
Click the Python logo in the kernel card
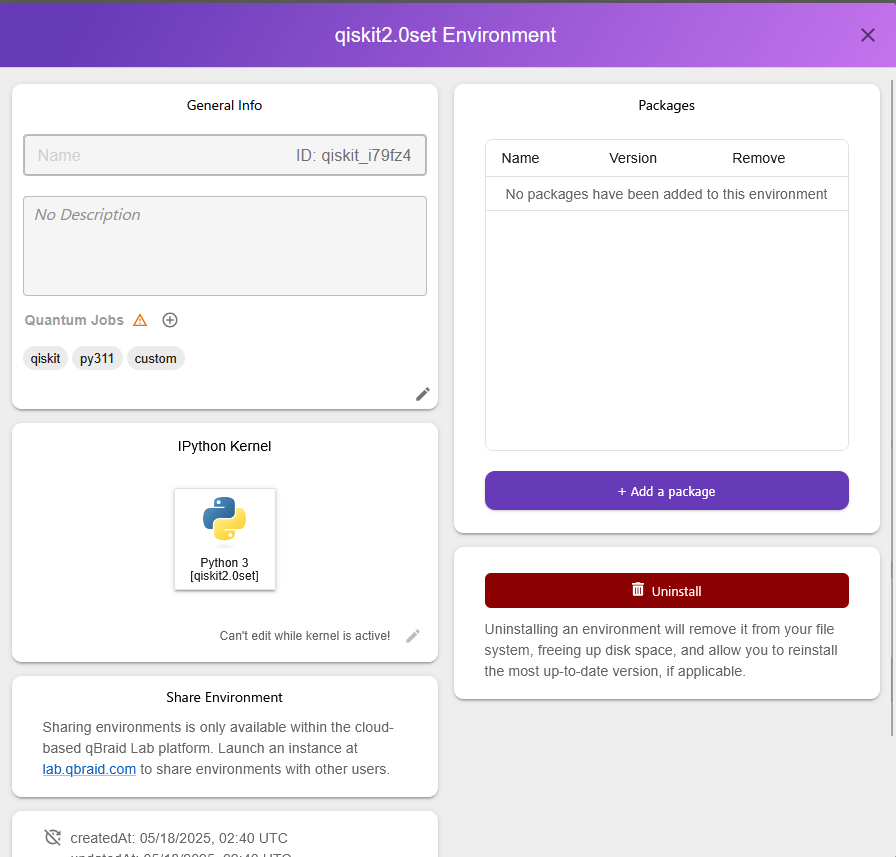[225, 519]
